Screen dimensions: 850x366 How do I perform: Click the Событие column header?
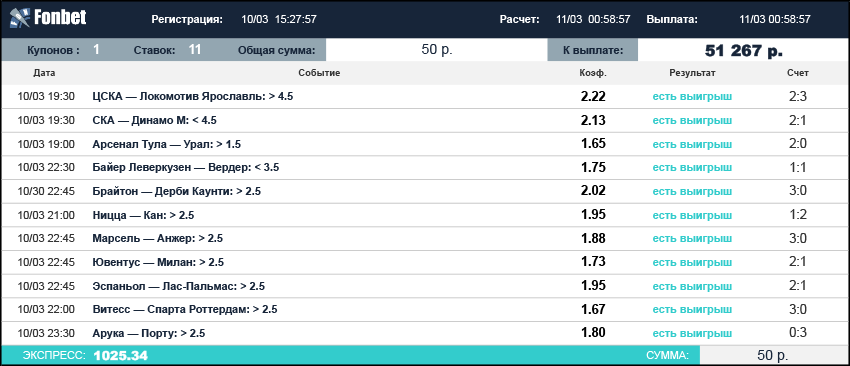[319, 73]
